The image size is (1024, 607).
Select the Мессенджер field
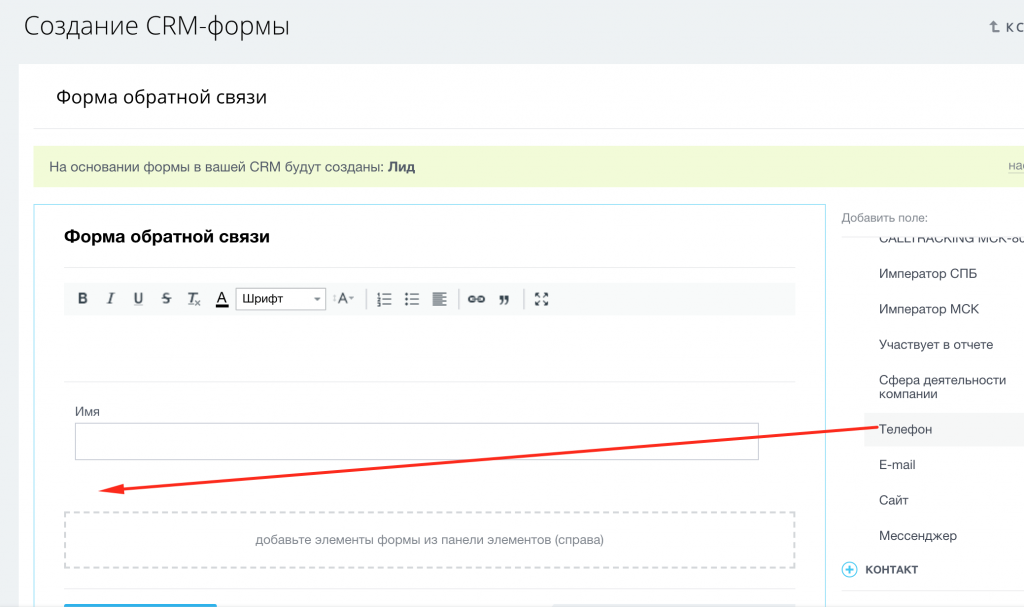918,535
